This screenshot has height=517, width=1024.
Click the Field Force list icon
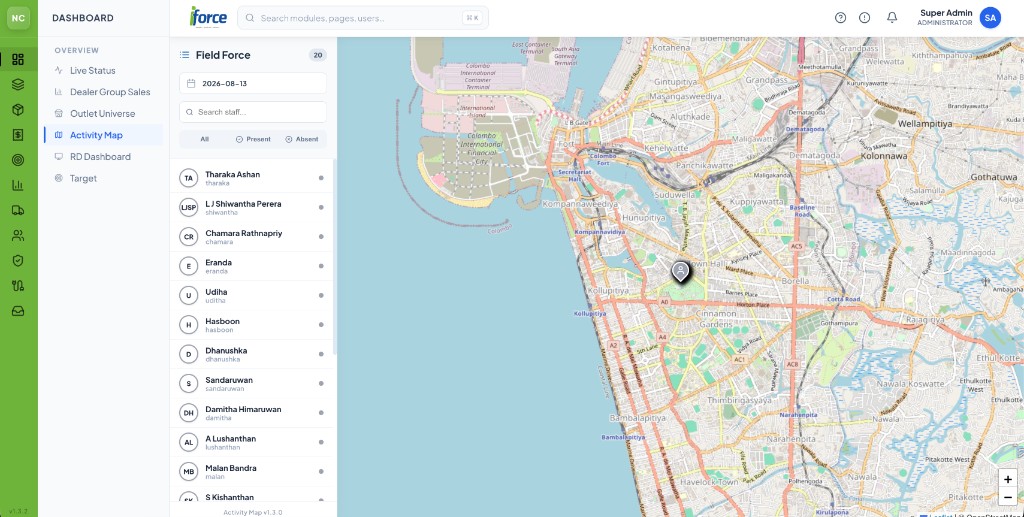185,55
